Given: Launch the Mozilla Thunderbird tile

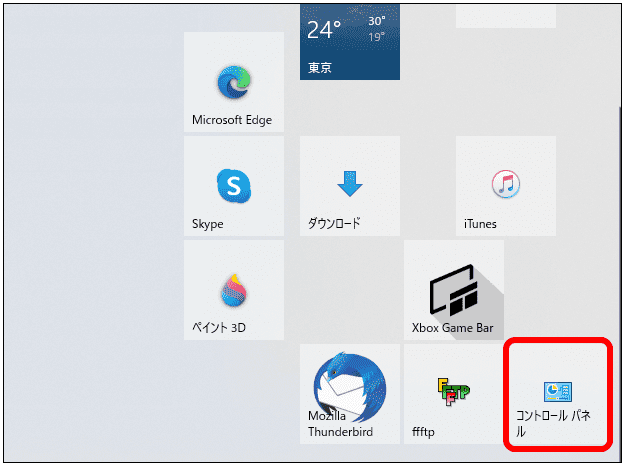Looking at the screenshot, I should 350,394.
